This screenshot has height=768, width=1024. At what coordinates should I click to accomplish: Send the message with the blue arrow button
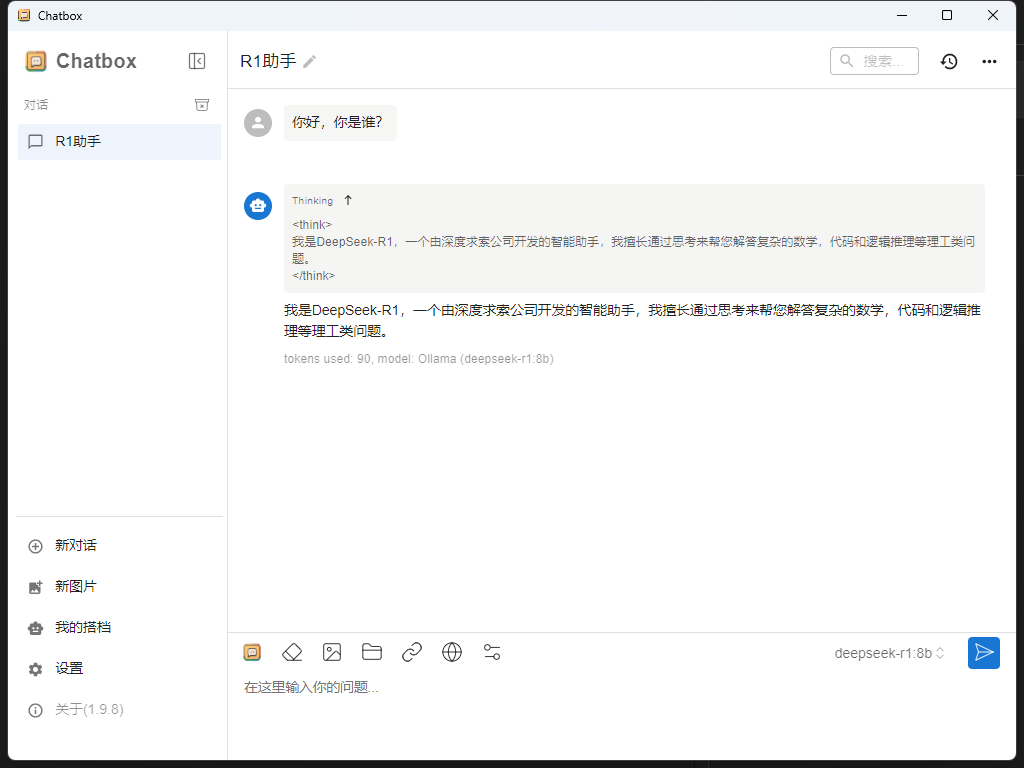(984, 652)
